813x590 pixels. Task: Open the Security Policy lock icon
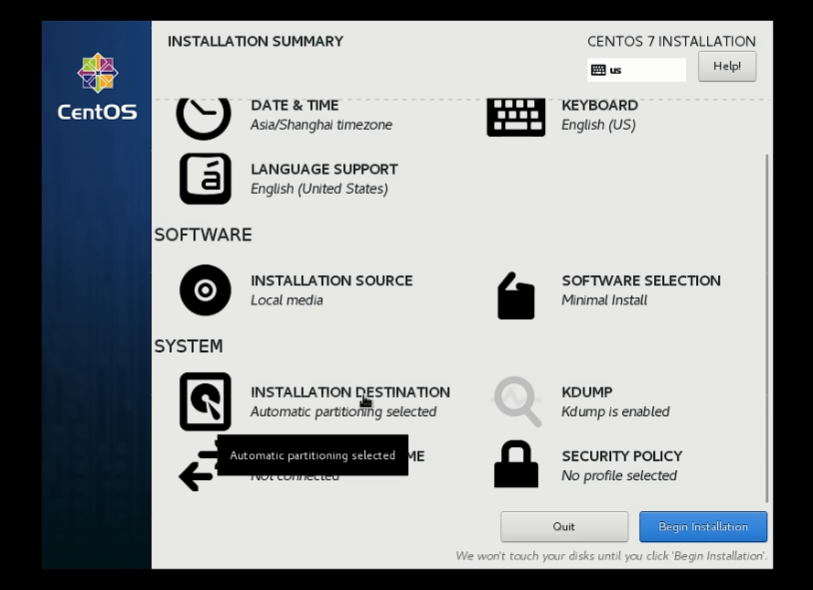point(516,464)
